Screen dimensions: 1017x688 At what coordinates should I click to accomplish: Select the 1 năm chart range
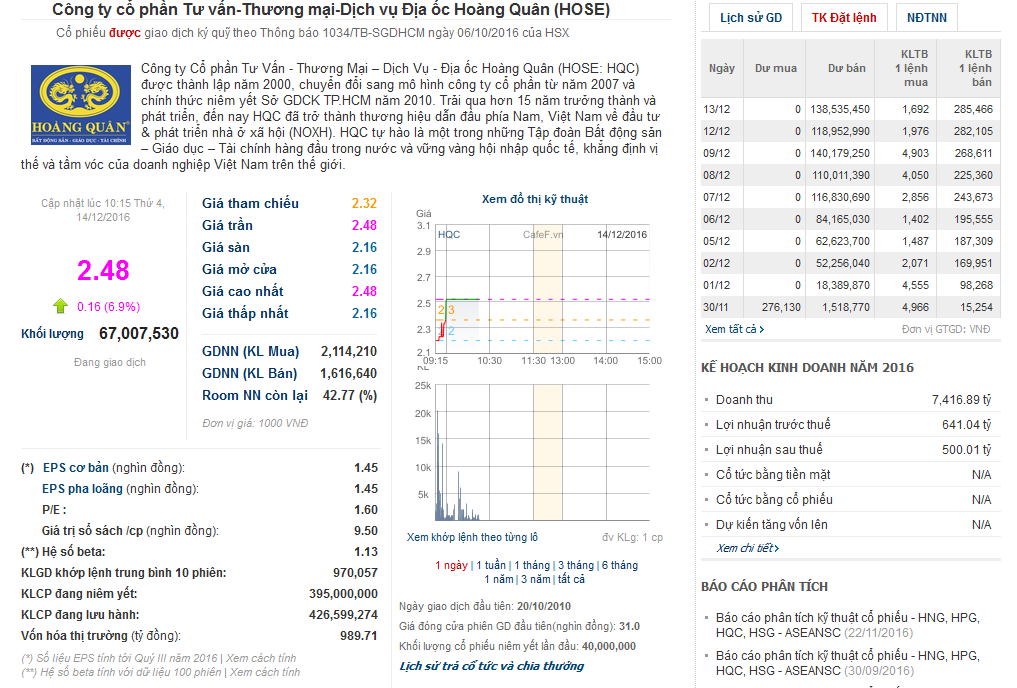click(x=499, y=579)
